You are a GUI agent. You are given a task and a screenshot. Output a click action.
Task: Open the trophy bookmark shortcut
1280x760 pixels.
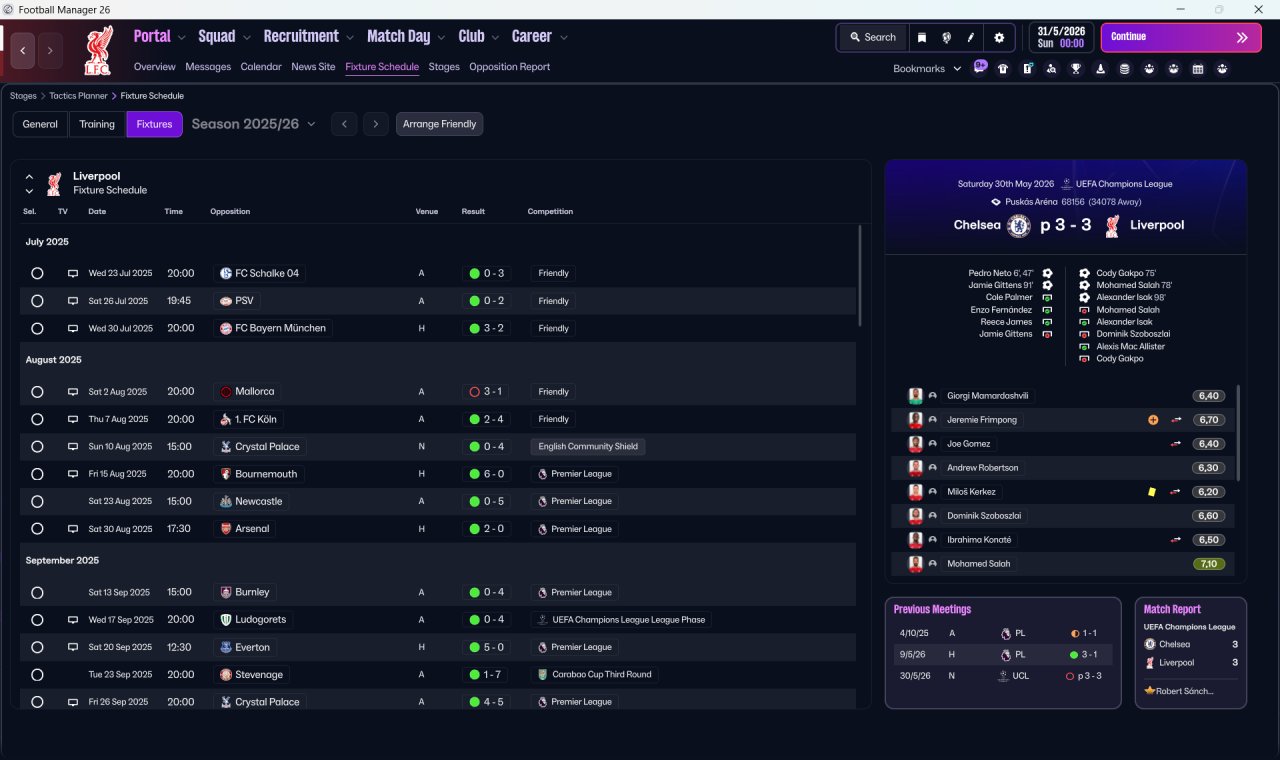(x=1076, y=69)
